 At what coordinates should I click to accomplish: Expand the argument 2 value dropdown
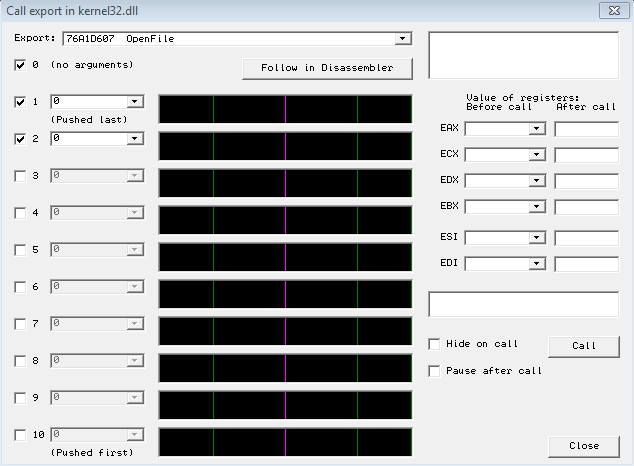(x=135, y=139)
